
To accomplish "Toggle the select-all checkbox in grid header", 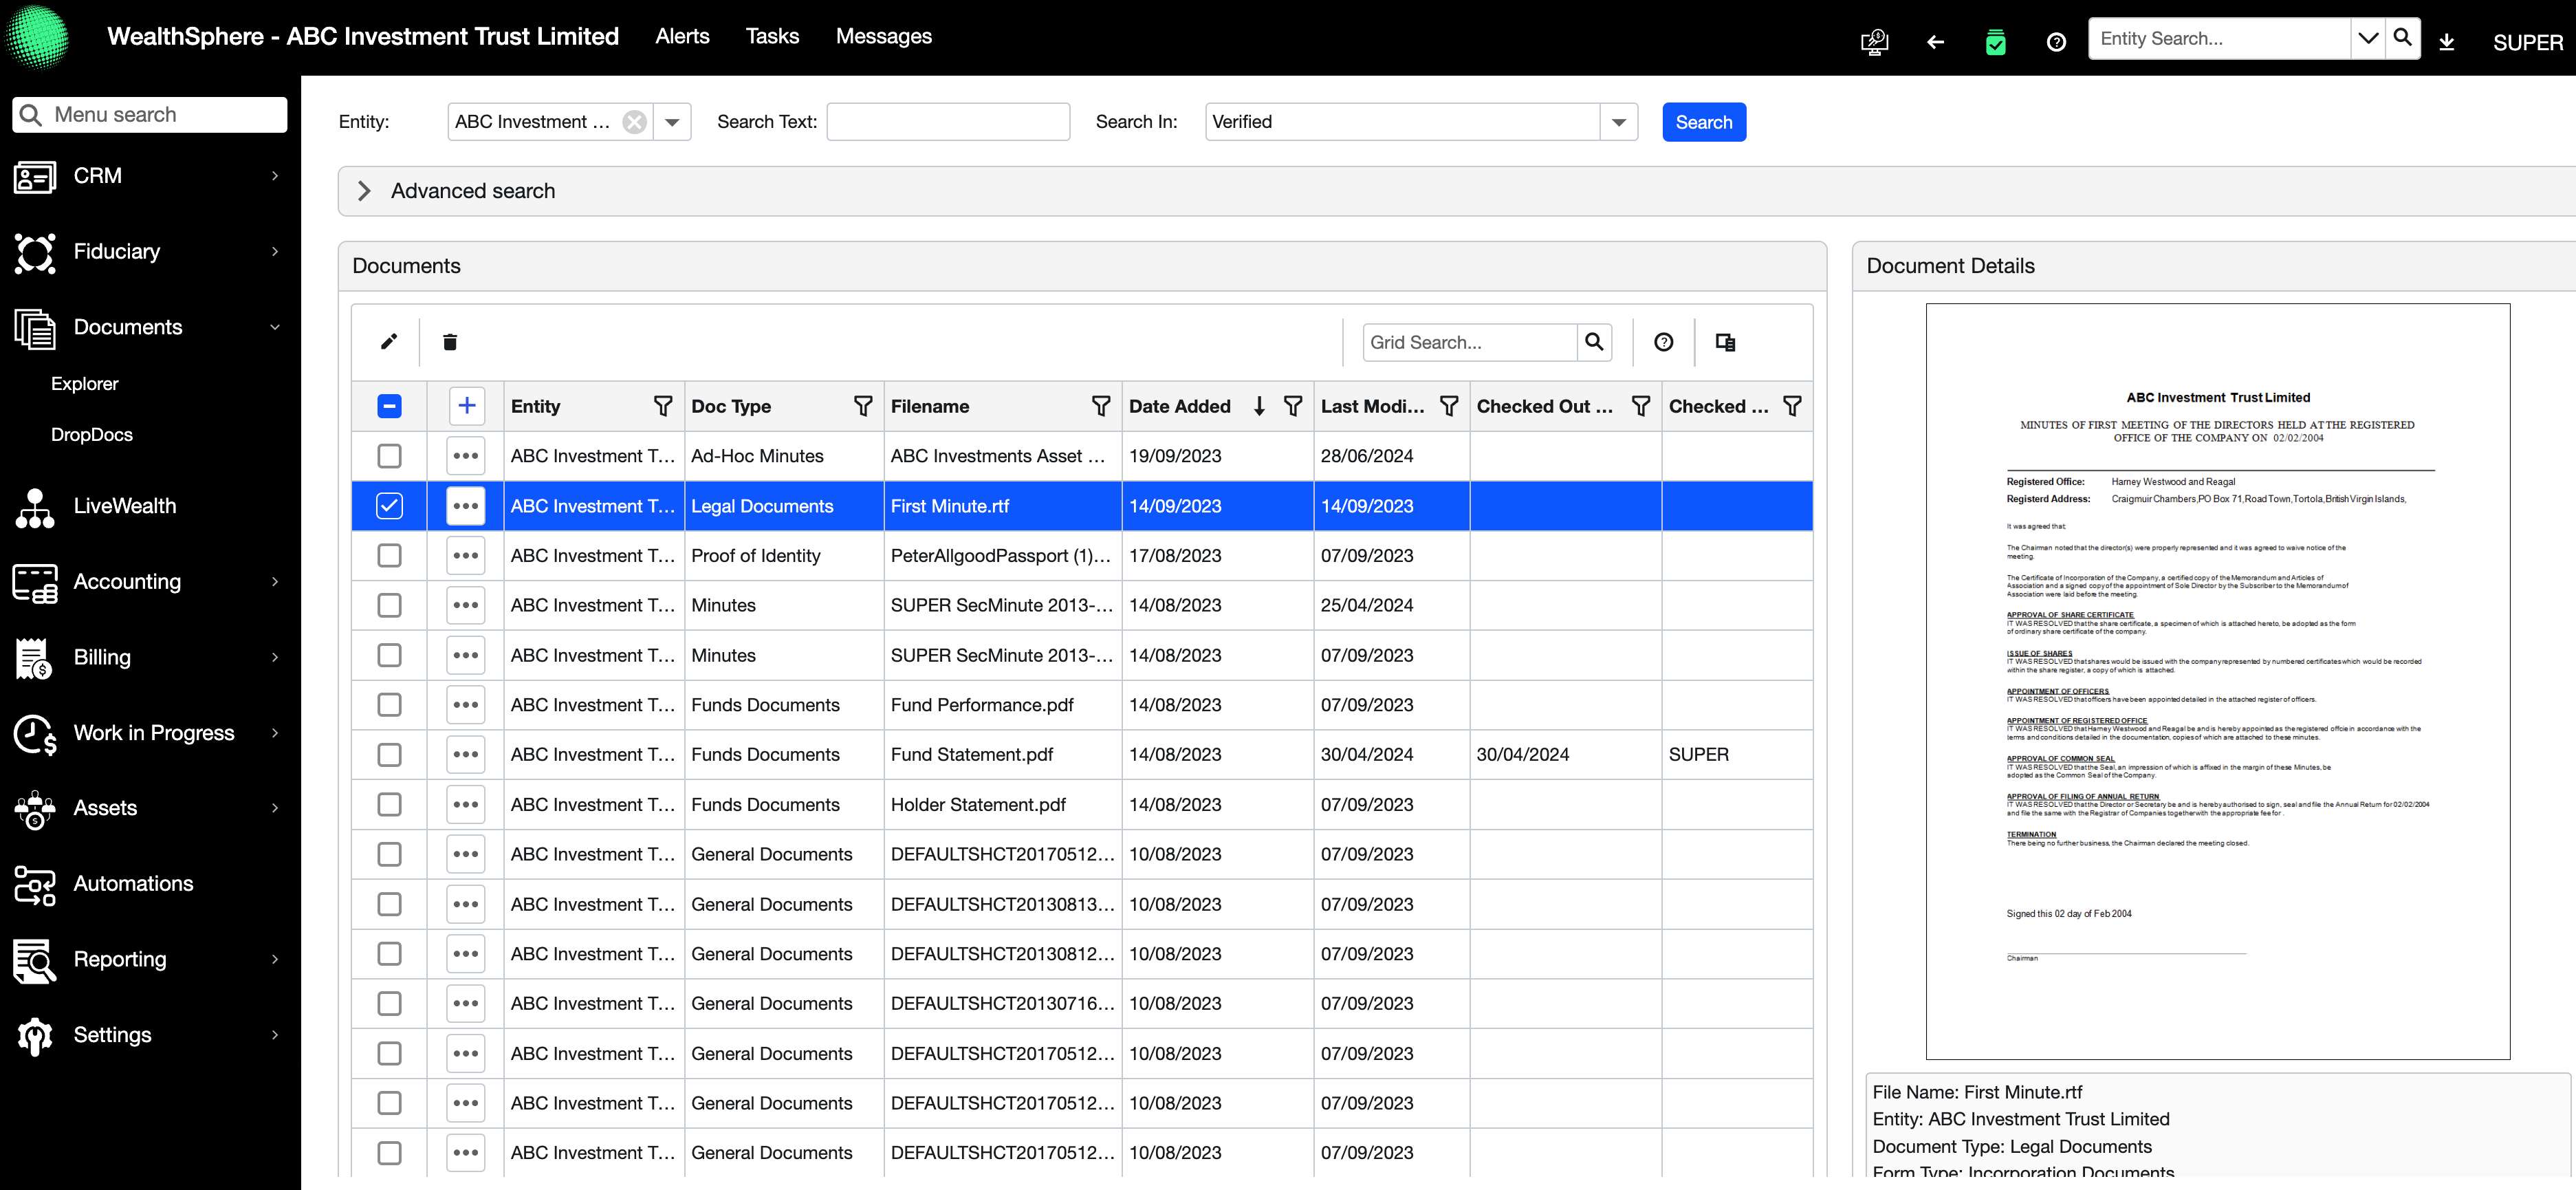I will (x=389, y=406).
